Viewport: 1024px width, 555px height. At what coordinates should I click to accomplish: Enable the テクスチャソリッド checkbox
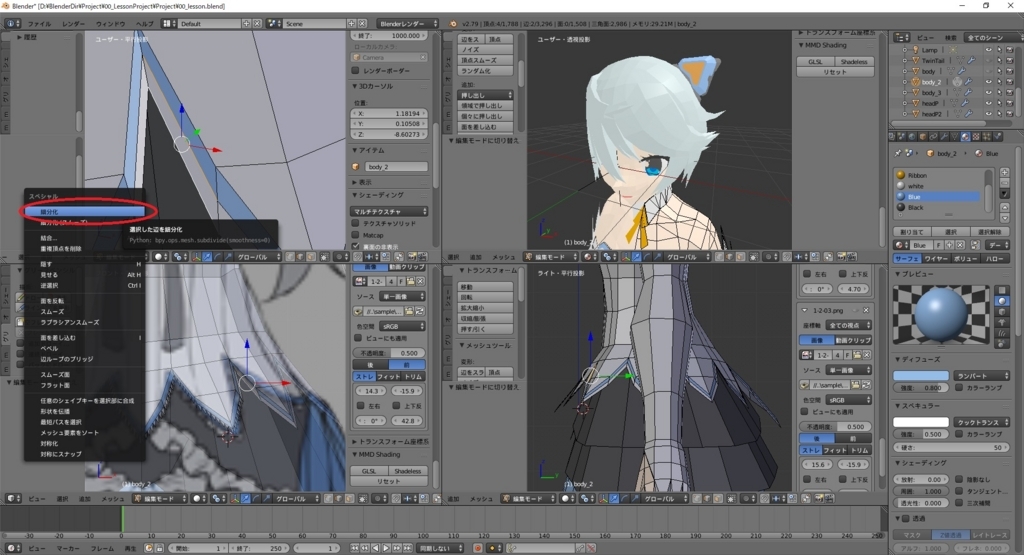[356, 223]
